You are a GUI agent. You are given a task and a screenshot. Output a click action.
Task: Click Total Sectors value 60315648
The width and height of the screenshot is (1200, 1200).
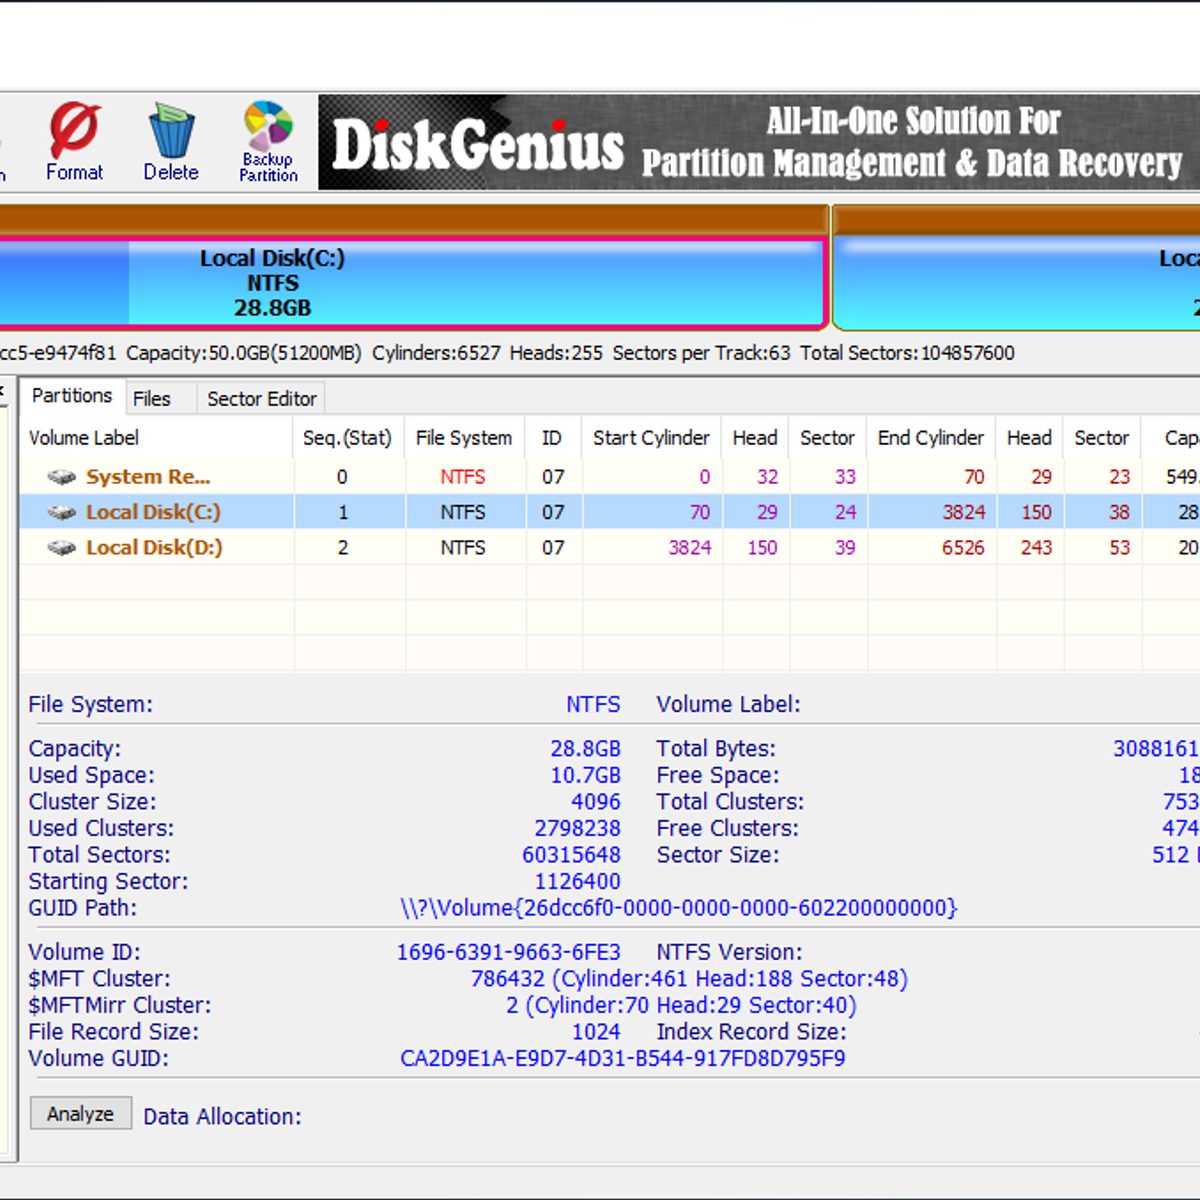(571, 855)
